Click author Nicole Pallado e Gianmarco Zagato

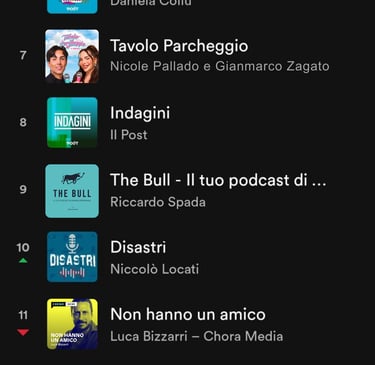click(220, 66)
